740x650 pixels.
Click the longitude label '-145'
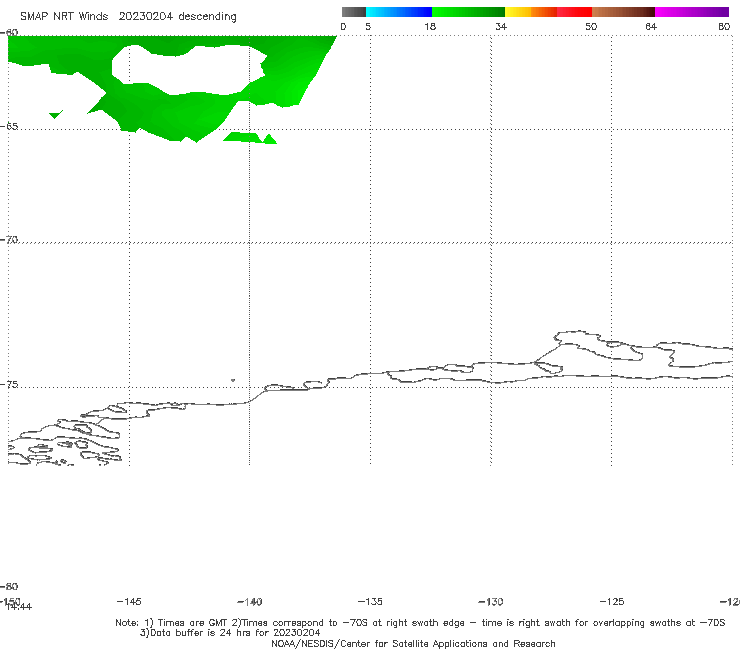coord(129,601)
